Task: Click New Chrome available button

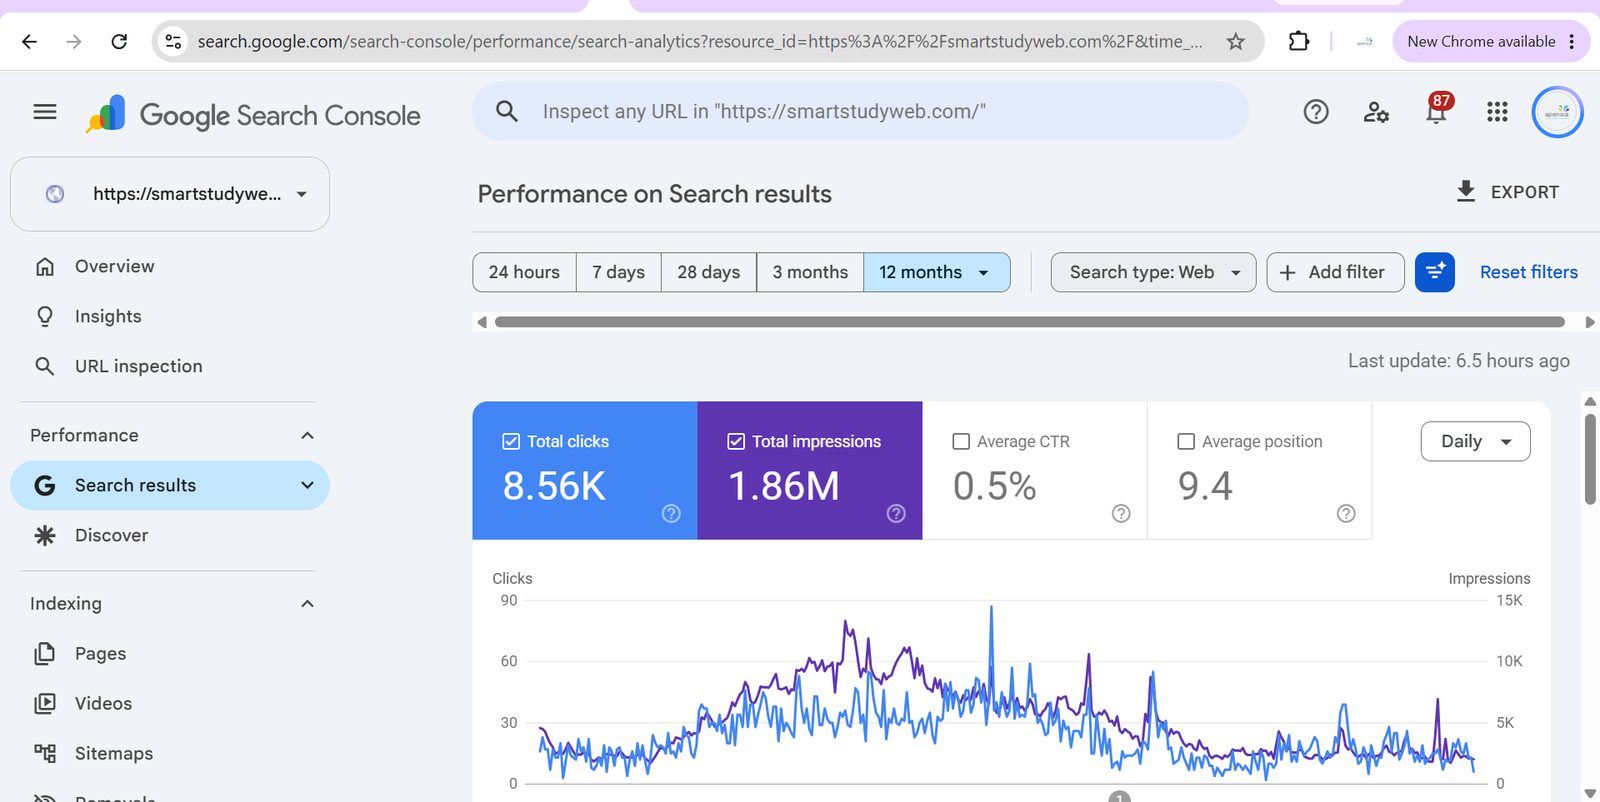Action: point(1490,41)
